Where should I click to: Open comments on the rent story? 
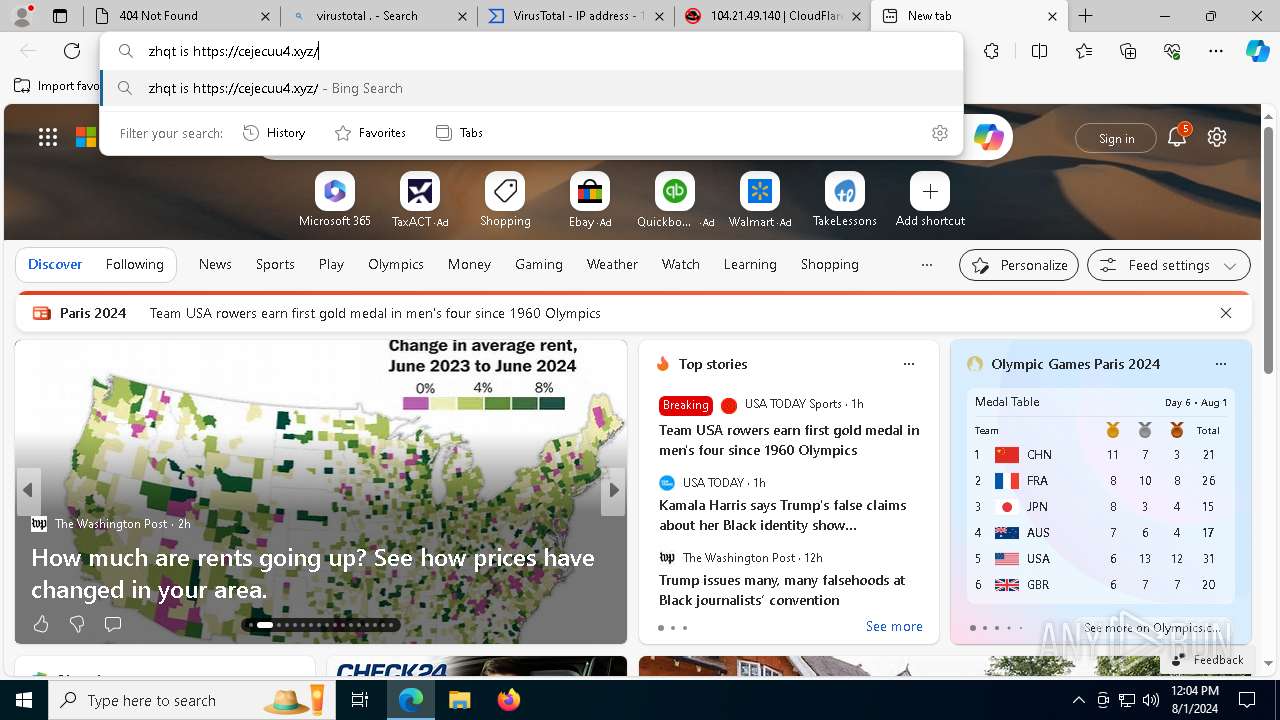pyautogui.click(x=113, y=624)
